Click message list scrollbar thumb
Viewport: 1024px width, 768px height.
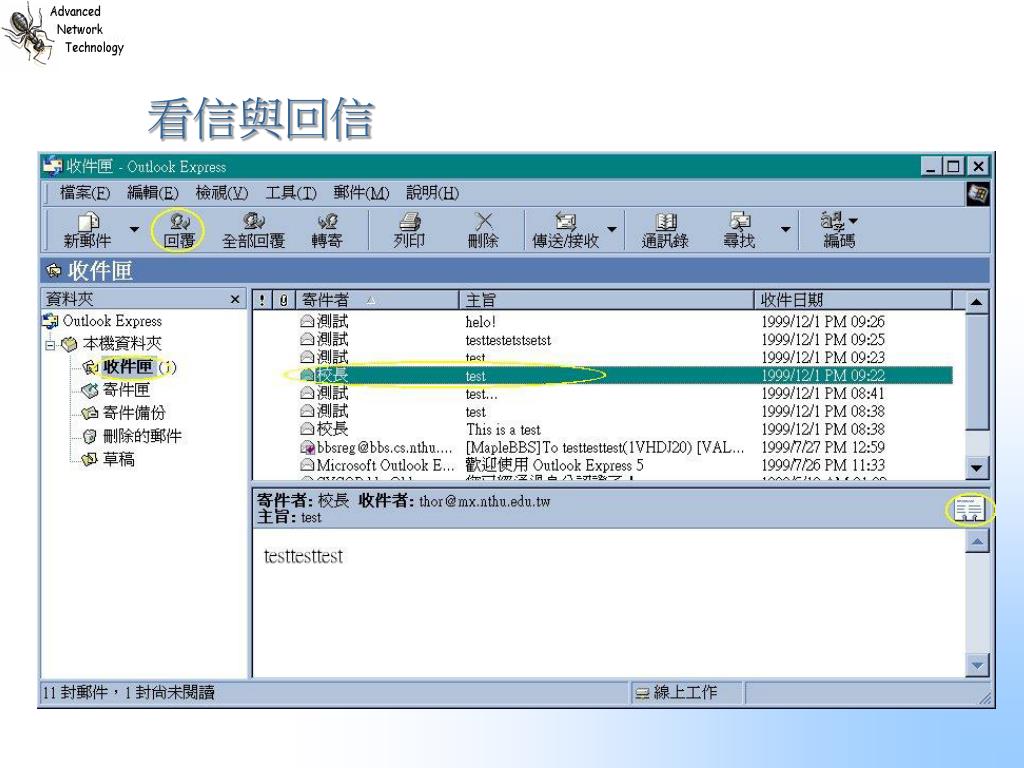976,372
